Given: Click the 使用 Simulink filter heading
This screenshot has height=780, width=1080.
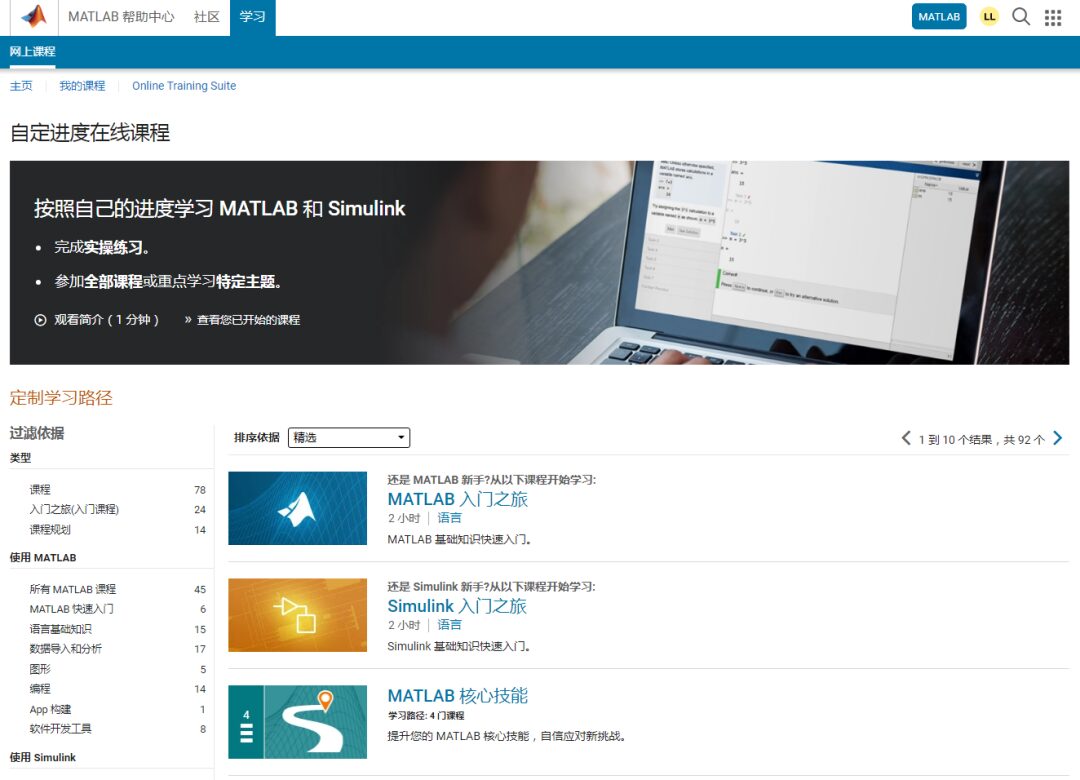Looking at the screenshot, I should coord(43,757).
